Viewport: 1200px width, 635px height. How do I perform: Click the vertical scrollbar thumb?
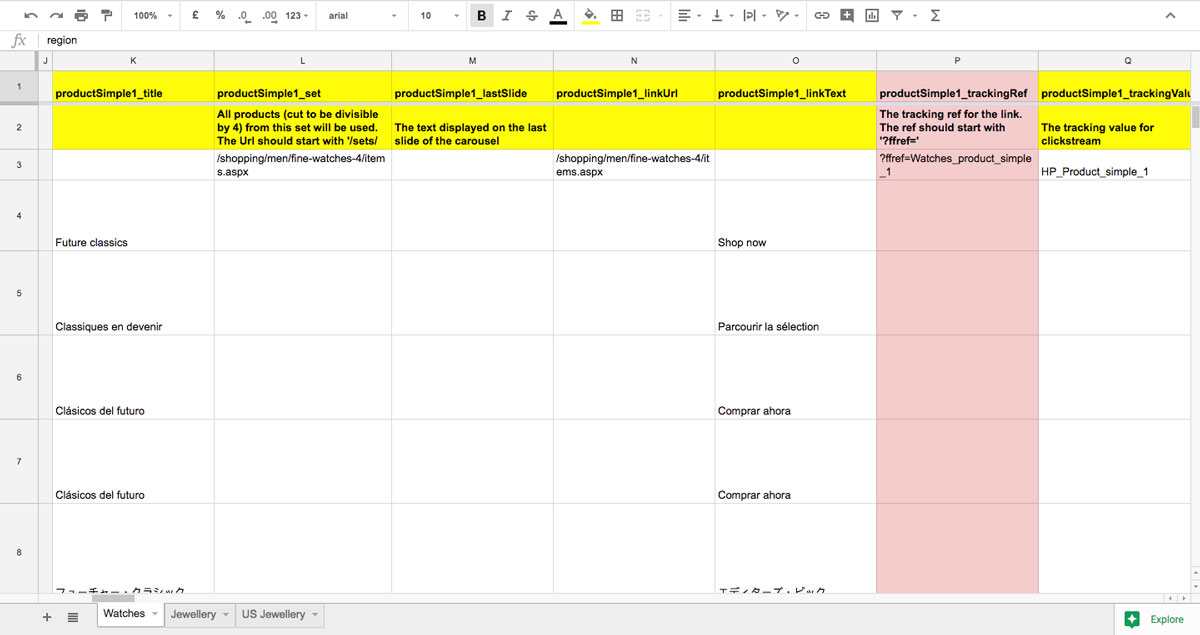(x=1194, y=118)
